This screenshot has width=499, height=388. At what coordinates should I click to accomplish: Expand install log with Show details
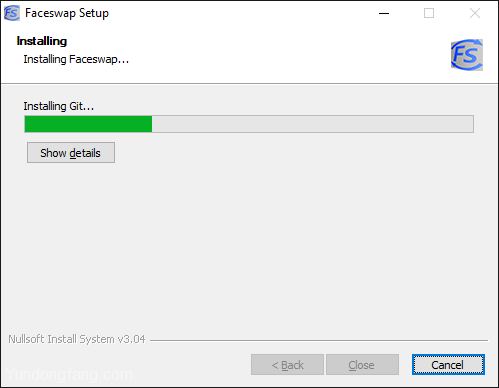coord(71,153)
